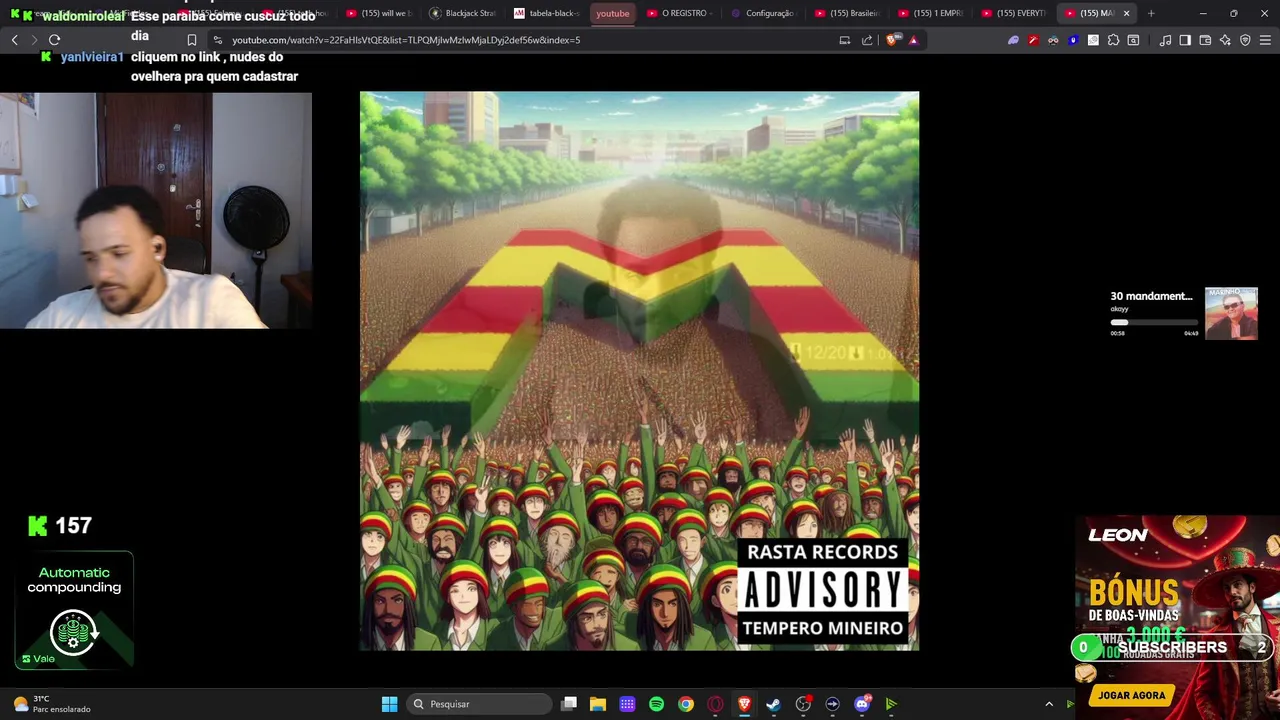
Task: Click the Automatic compounding Vaio ad
Action: tap(75, 609)
